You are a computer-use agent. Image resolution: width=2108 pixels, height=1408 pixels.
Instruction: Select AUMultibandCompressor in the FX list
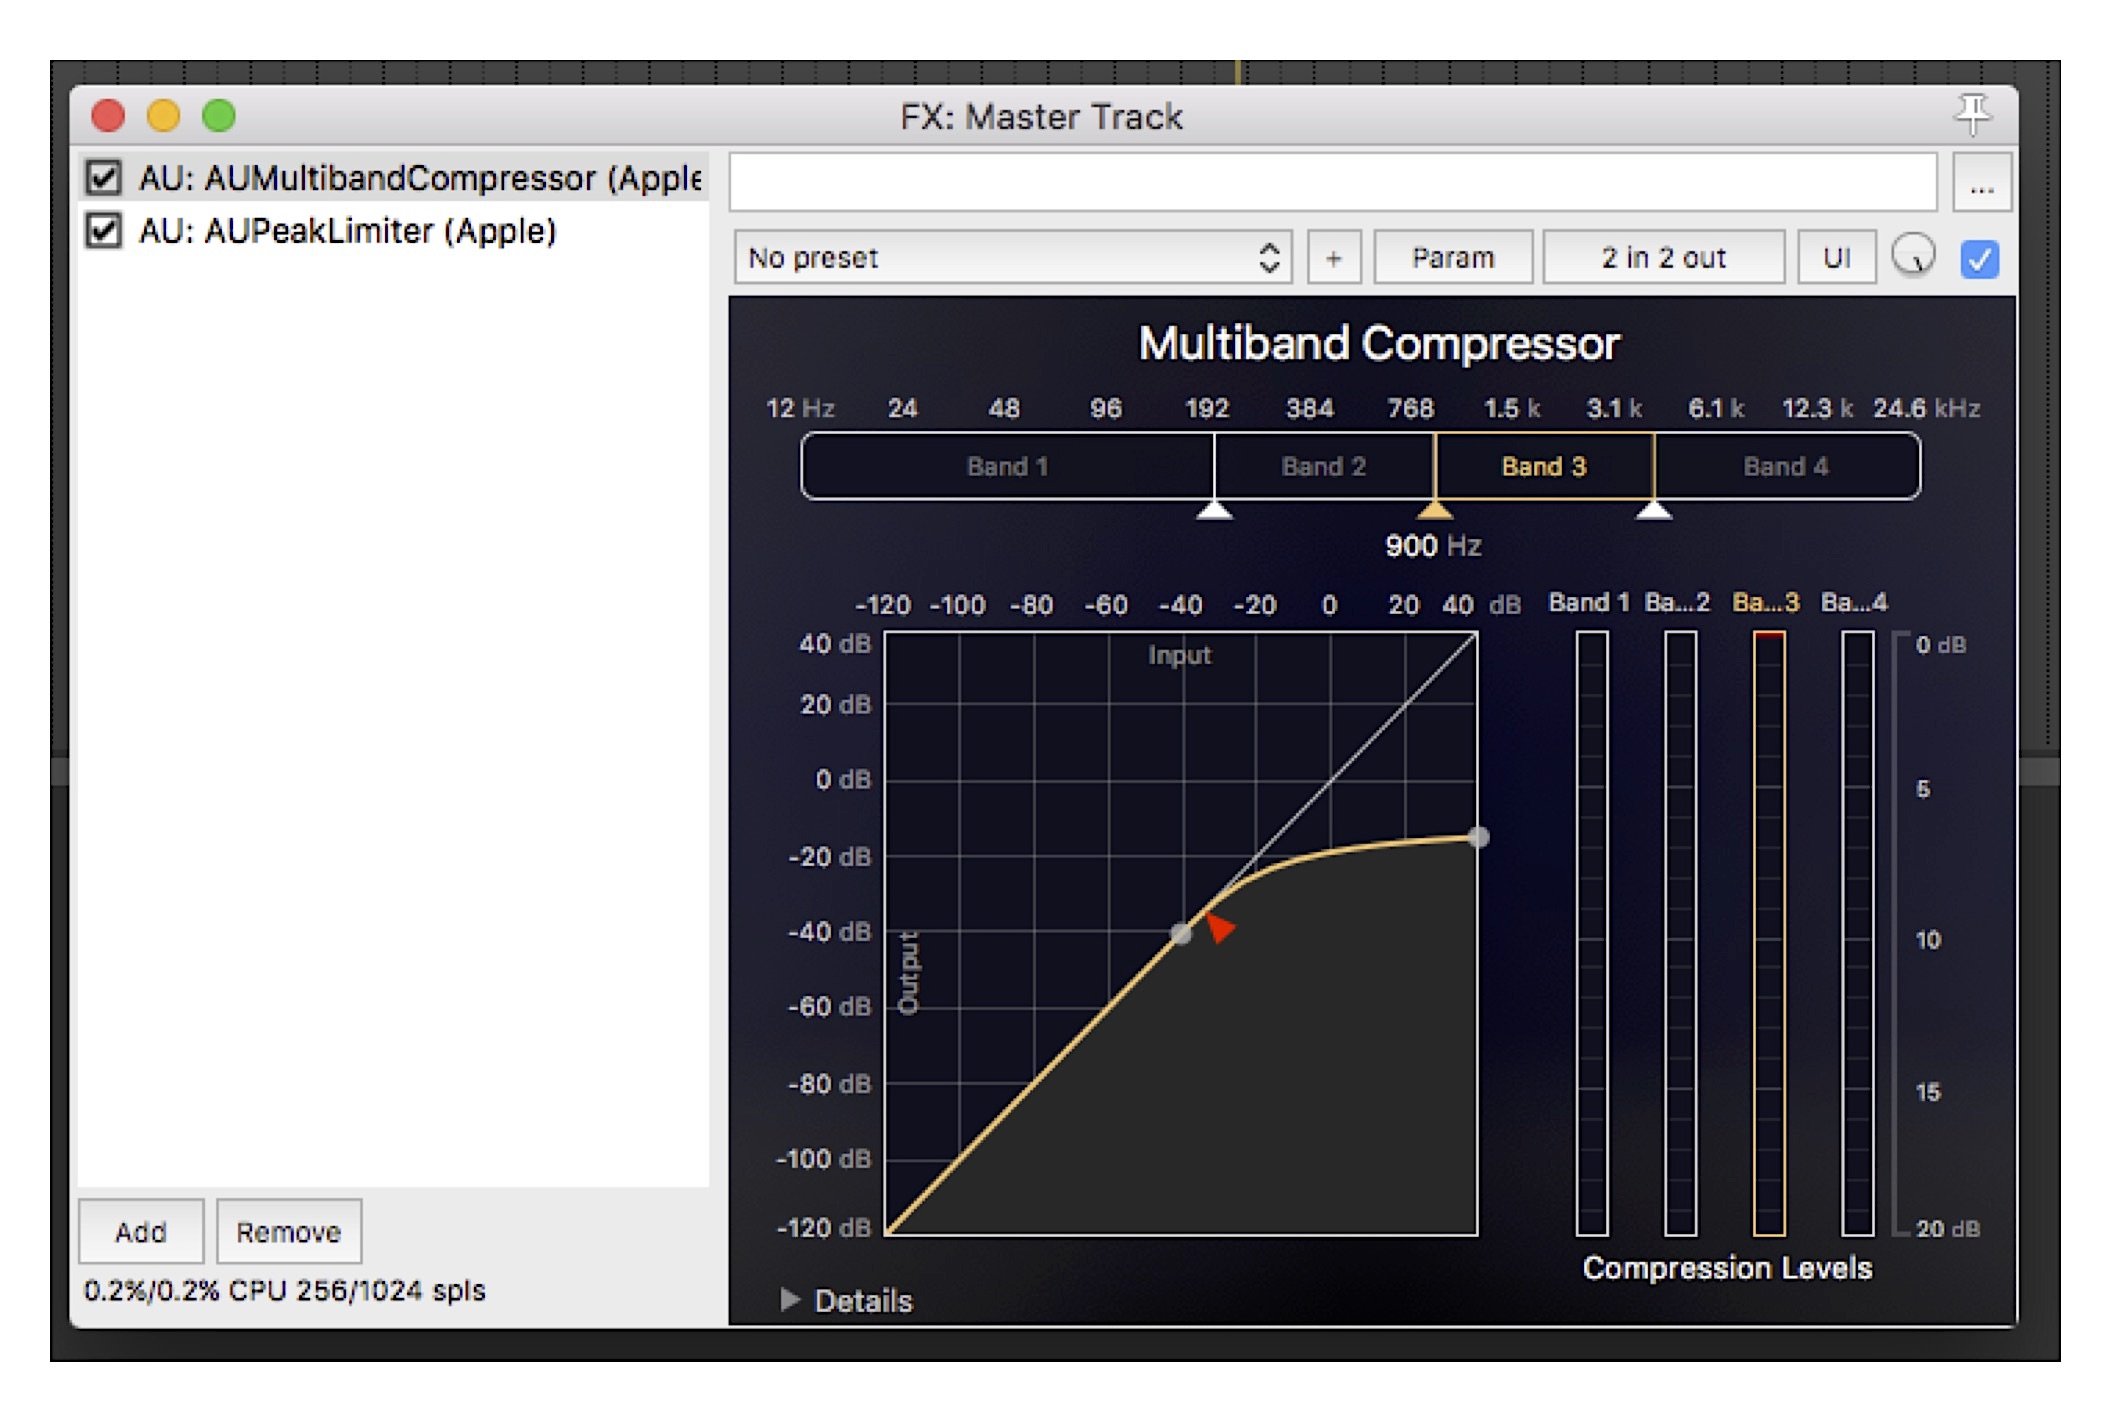(x=394, y=177)
